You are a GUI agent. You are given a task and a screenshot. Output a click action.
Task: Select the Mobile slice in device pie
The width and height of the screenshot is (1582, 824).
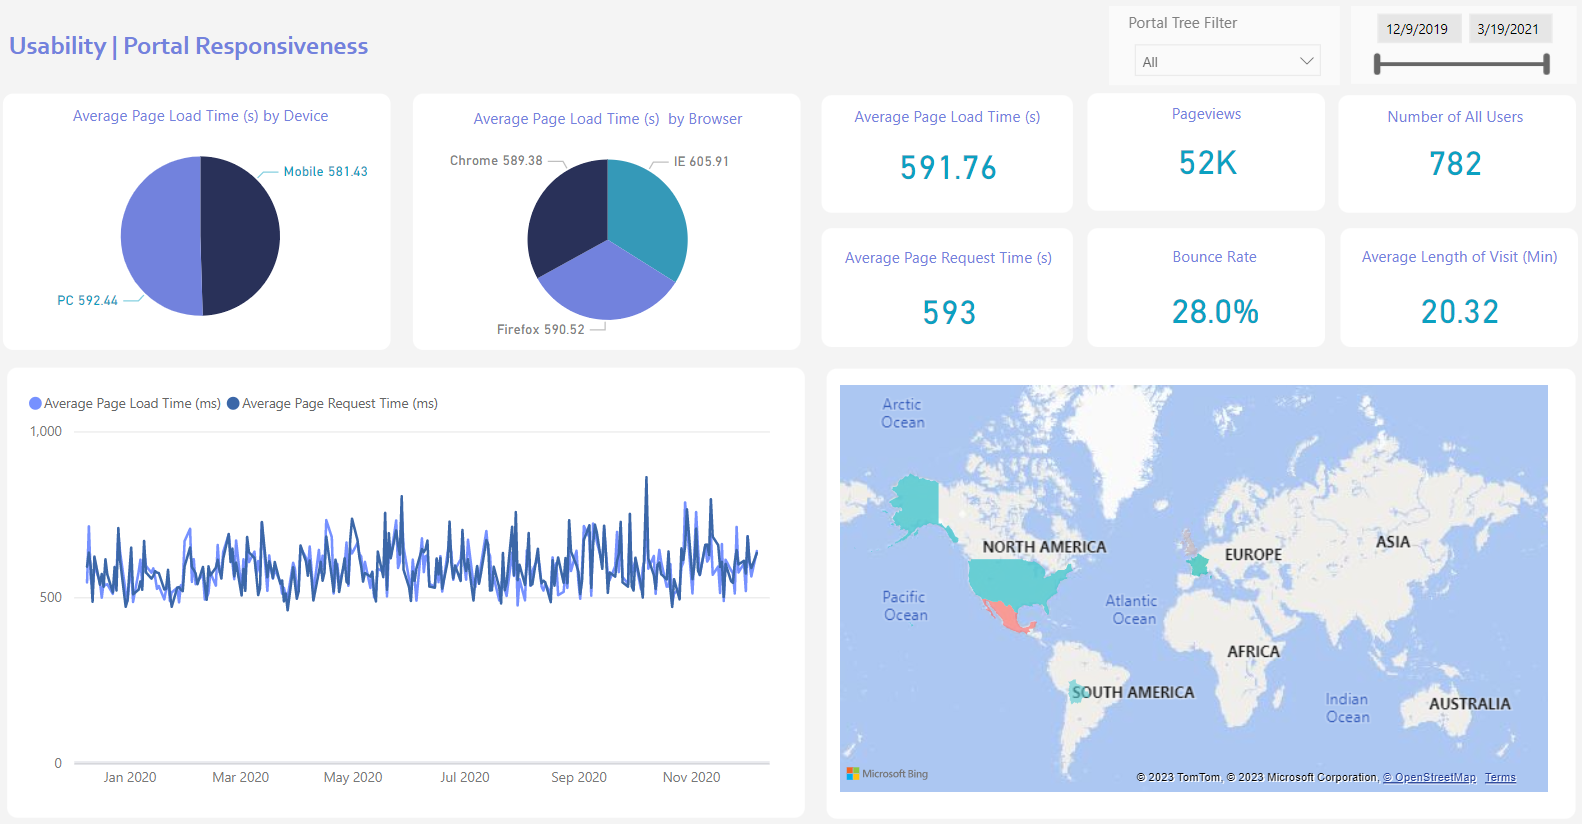[x=240, y=236]
